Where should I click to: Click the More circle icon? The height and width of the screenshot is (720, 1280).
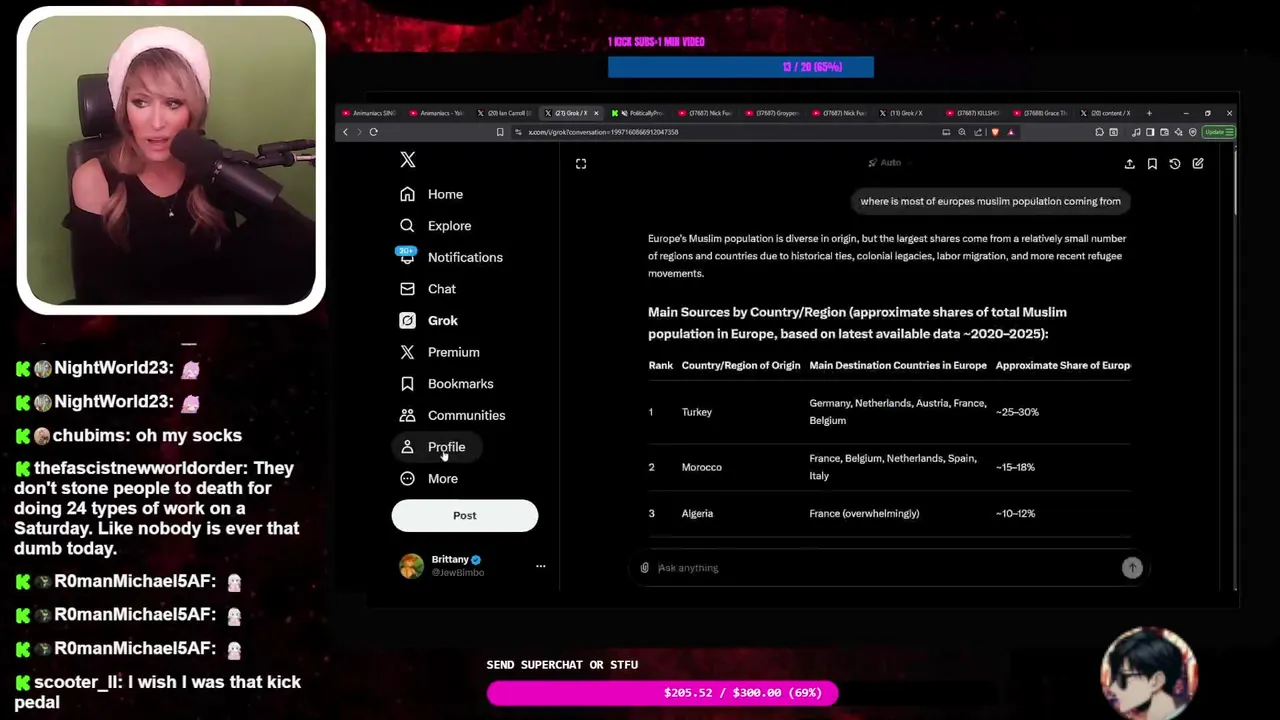click(x=407, y=479)
